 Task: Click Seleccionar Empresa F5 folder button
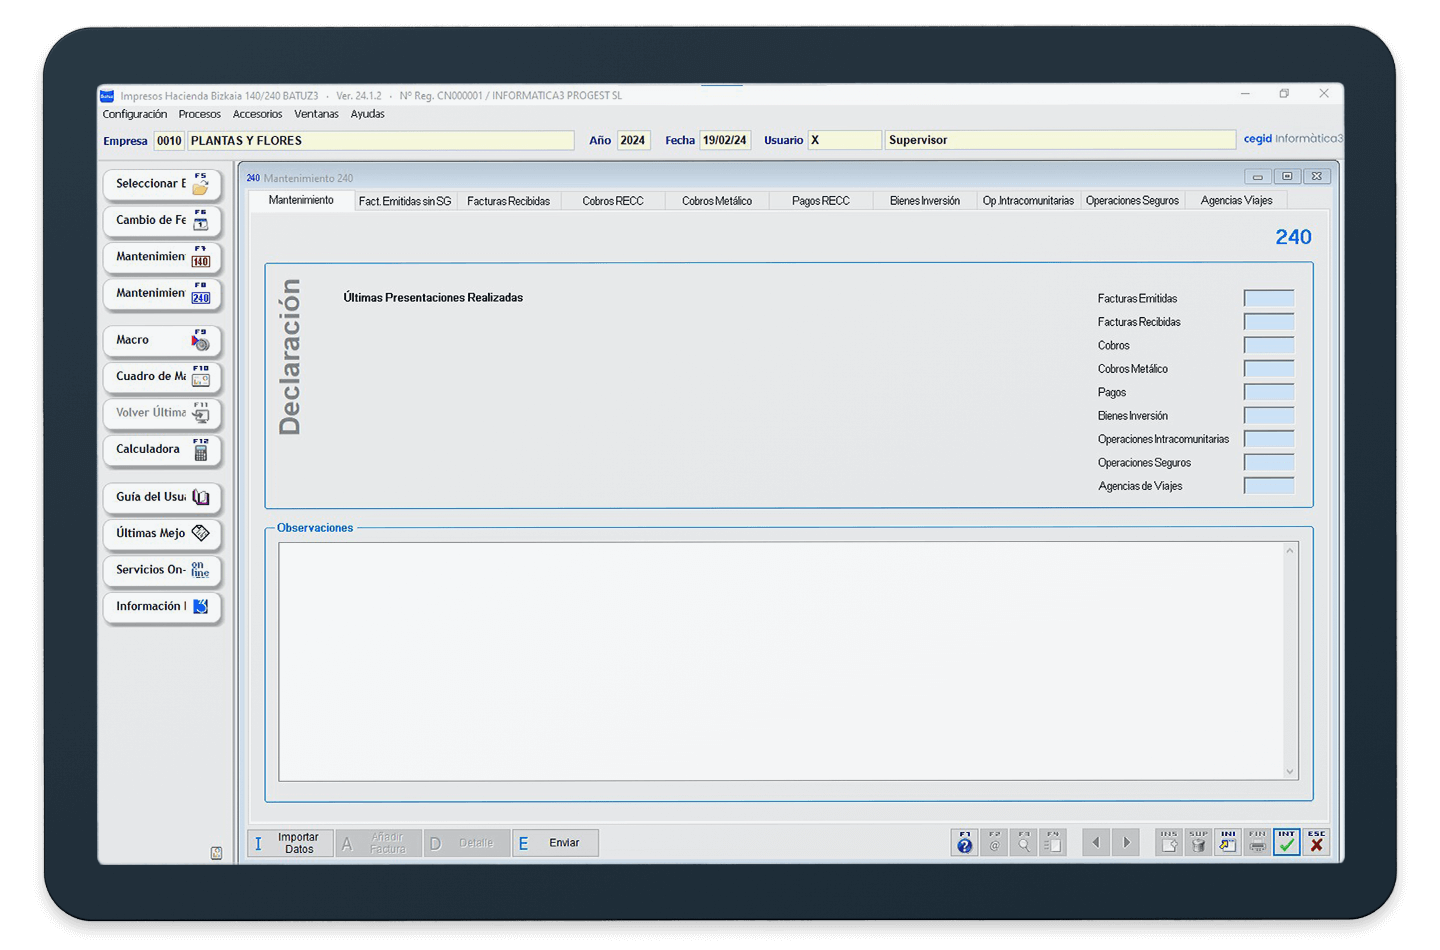click(x=162, y=185)
